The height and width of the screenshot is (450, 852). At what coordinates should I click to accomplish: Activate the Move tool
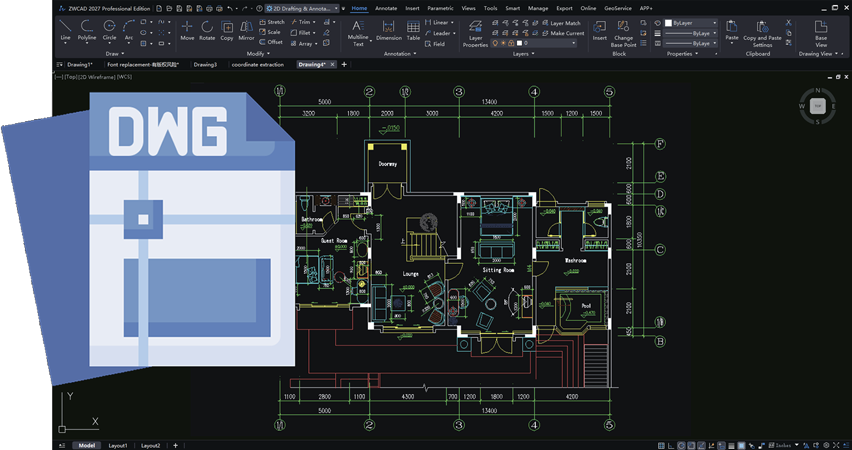tap(187, 30)
